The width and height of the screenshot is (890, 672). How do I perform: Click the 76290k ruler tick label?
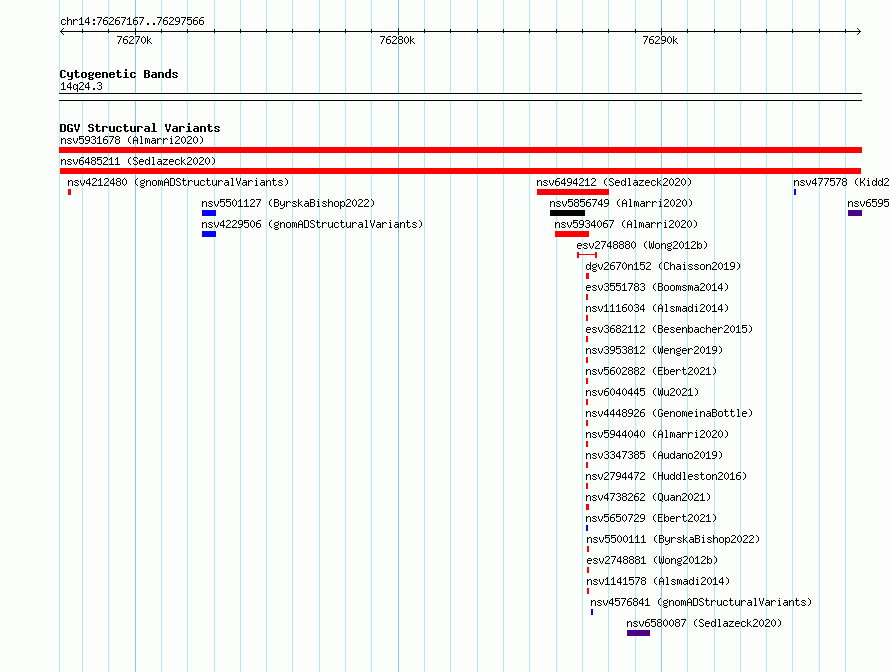(x=660, y=40)
